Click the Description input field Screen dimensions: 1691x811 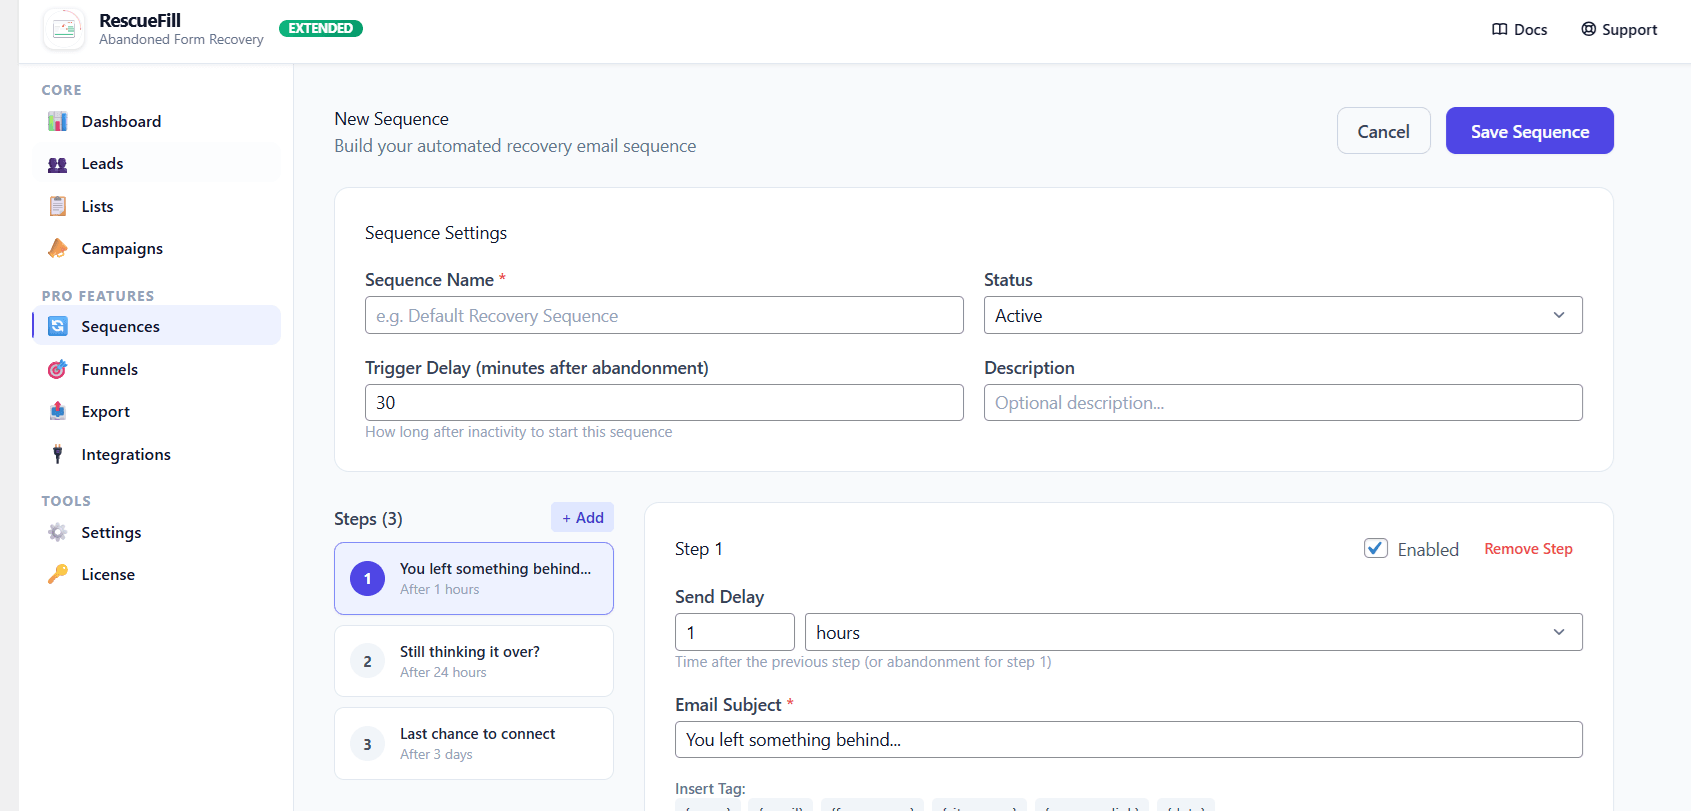pos(1283,402)
